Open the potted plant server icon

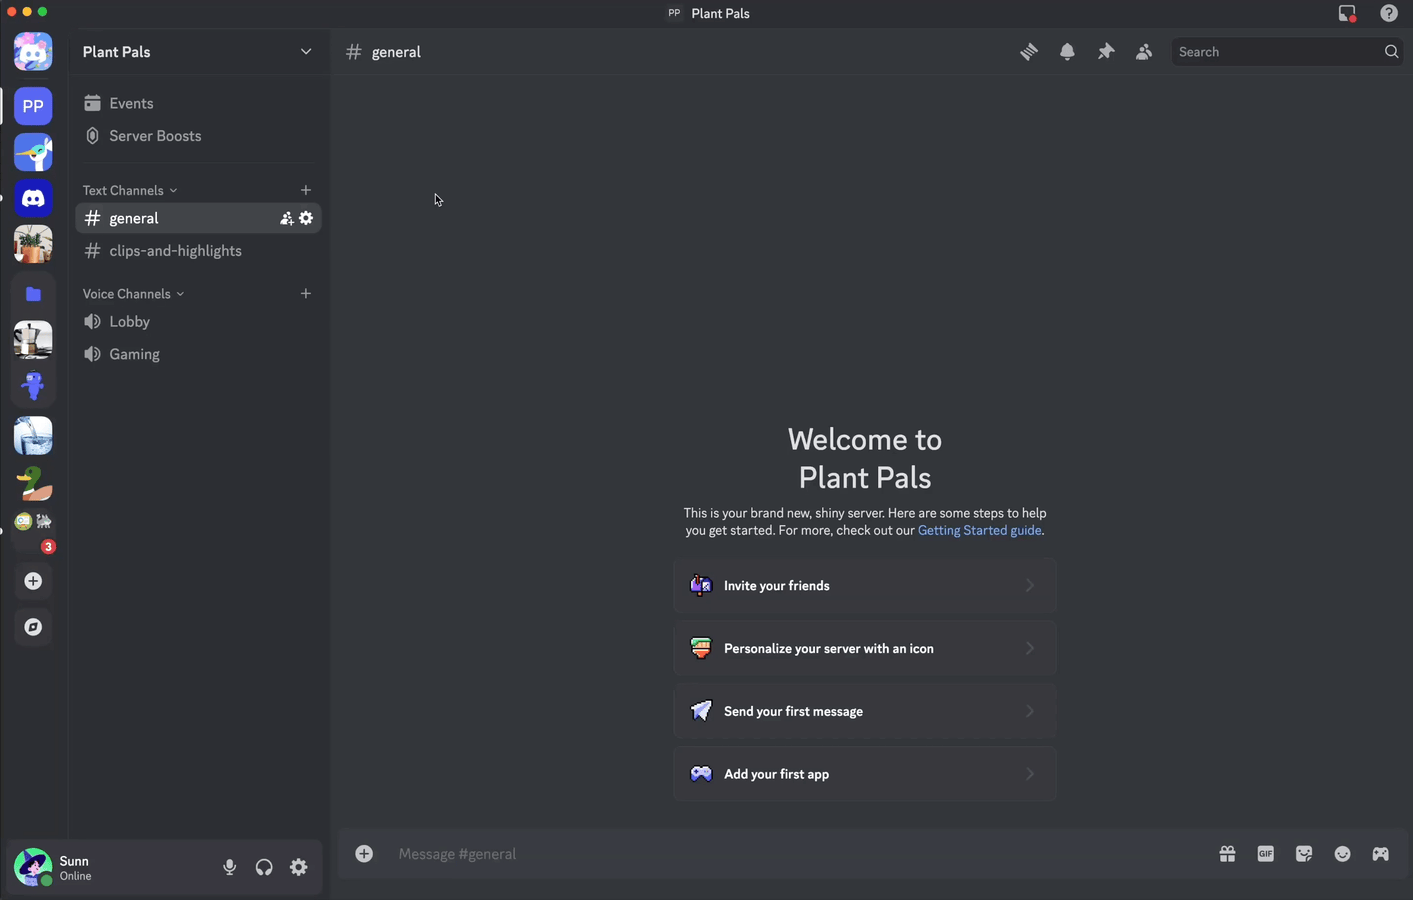[33, 244]
